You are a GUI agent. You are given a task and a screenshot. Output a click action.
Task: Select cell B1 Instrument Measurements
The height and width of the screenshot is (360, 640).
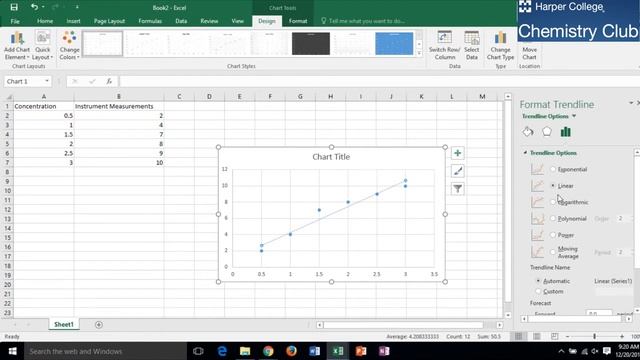[x=119, y=106]
